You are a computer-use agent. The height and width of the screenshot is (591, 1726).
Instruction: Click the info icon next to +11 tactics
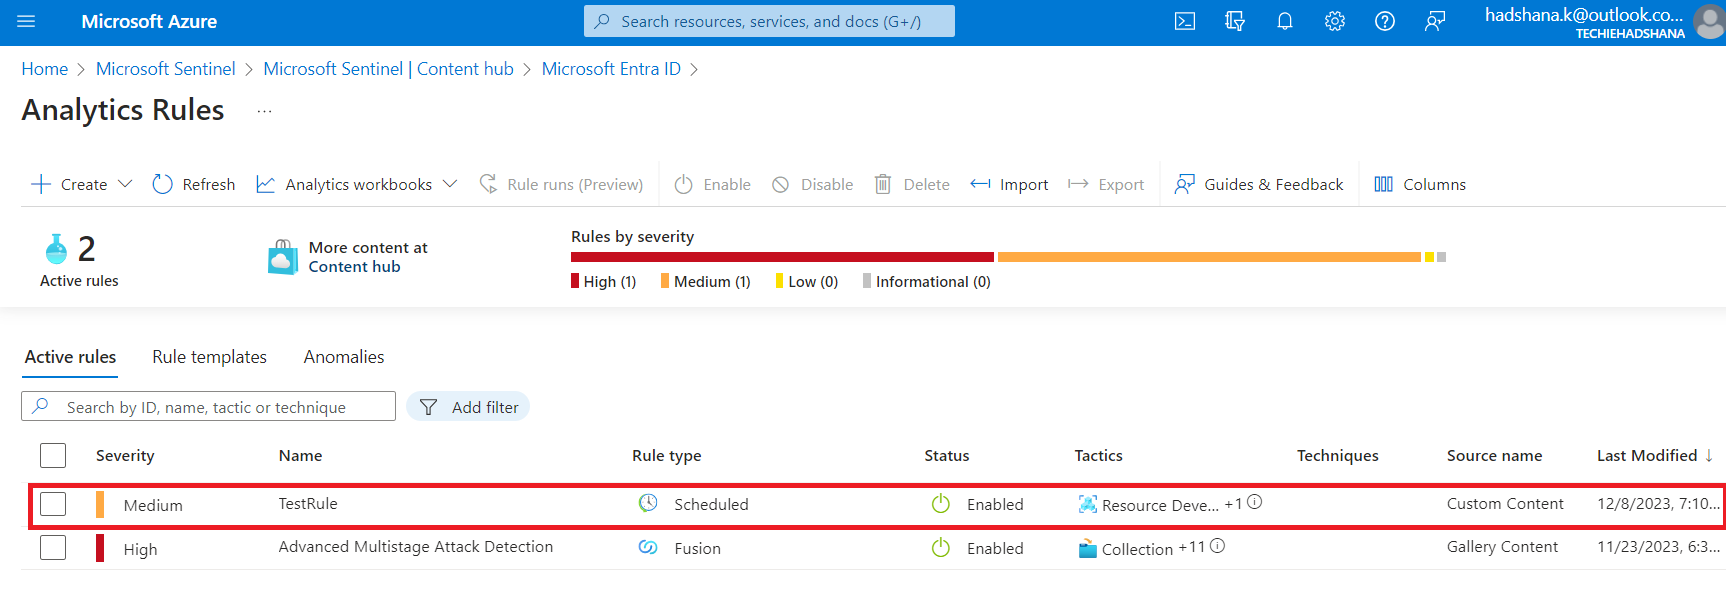[x=1217, y=546]
